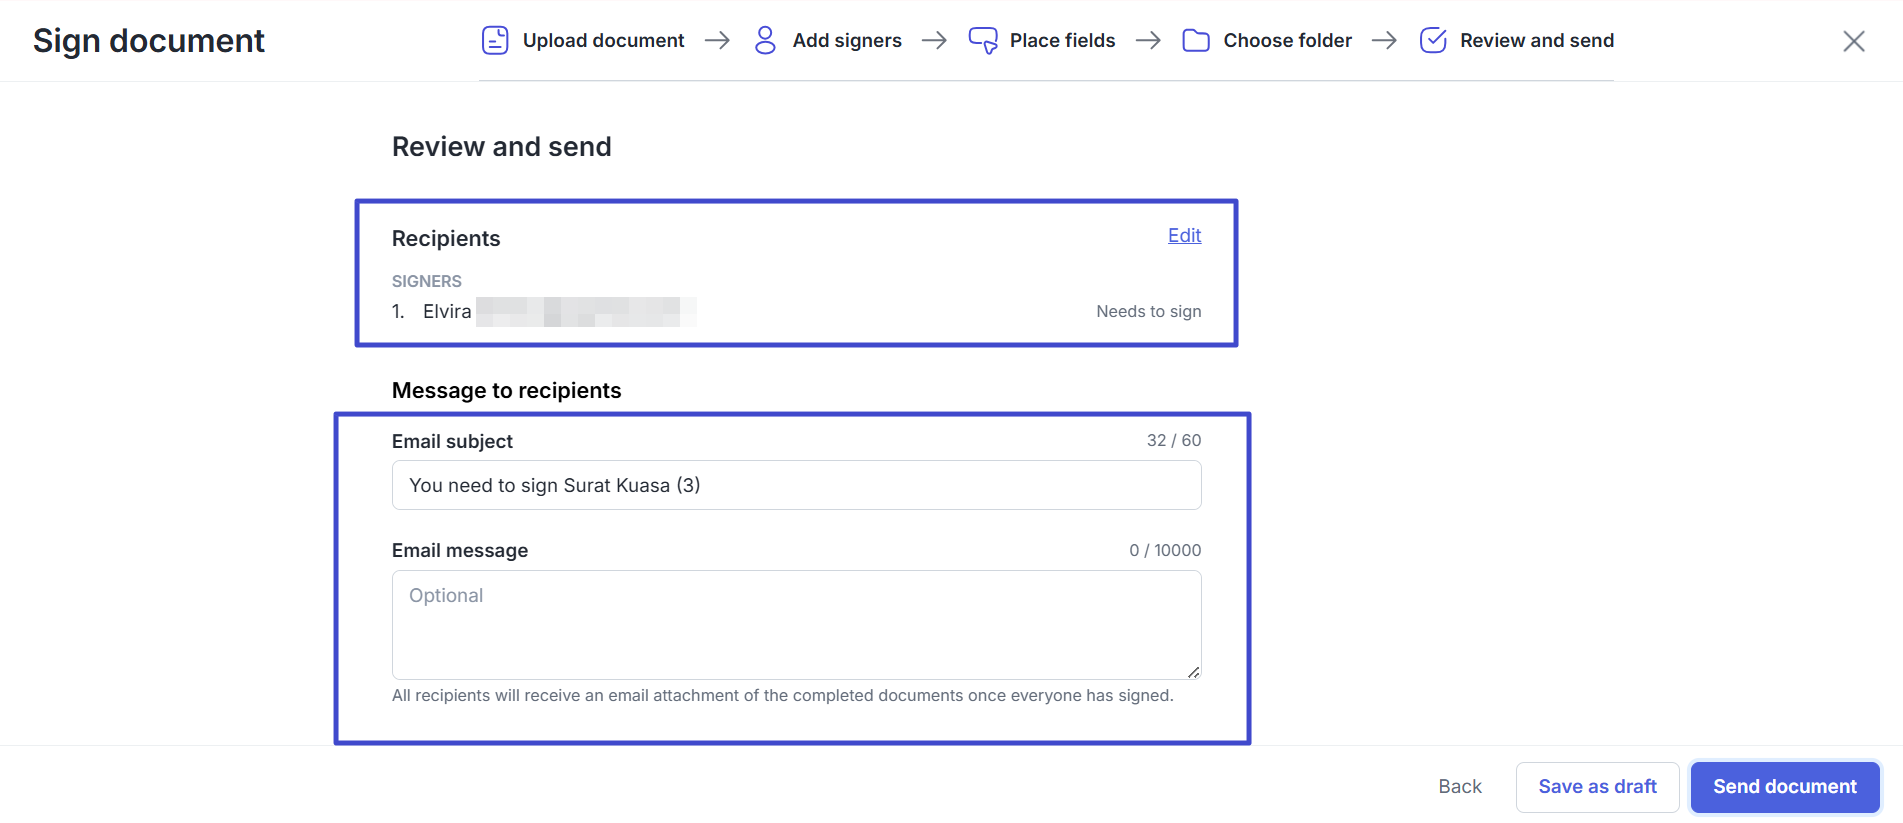Send the document to signers
The image size is (1903, 823).
(1784, 787)
